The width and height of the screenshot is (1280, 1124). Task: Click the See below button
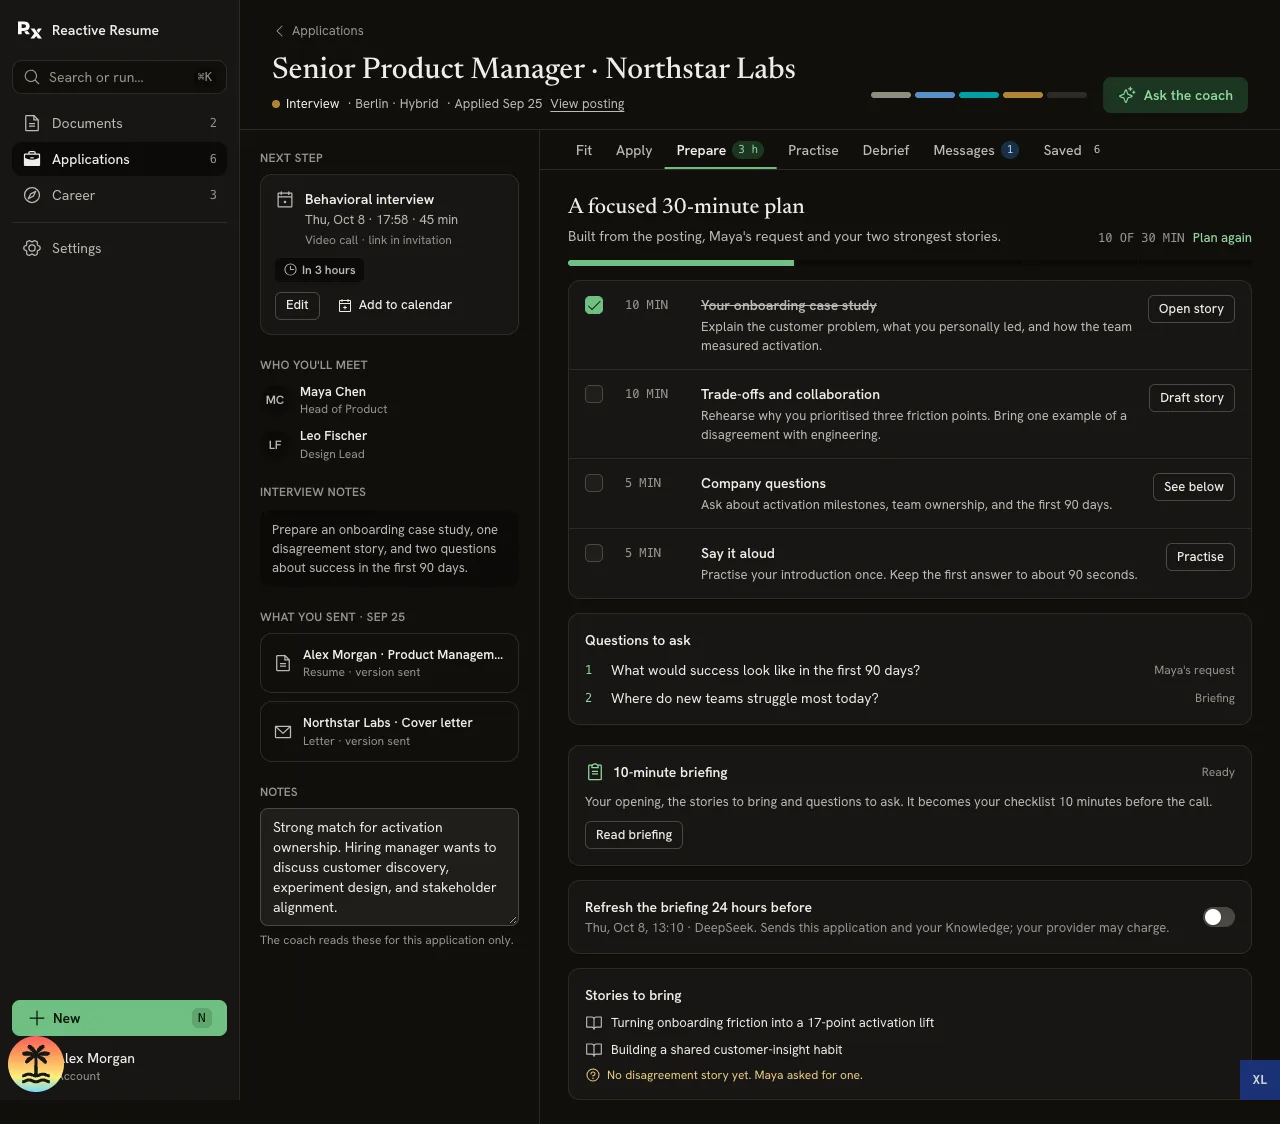[1194, 487]
